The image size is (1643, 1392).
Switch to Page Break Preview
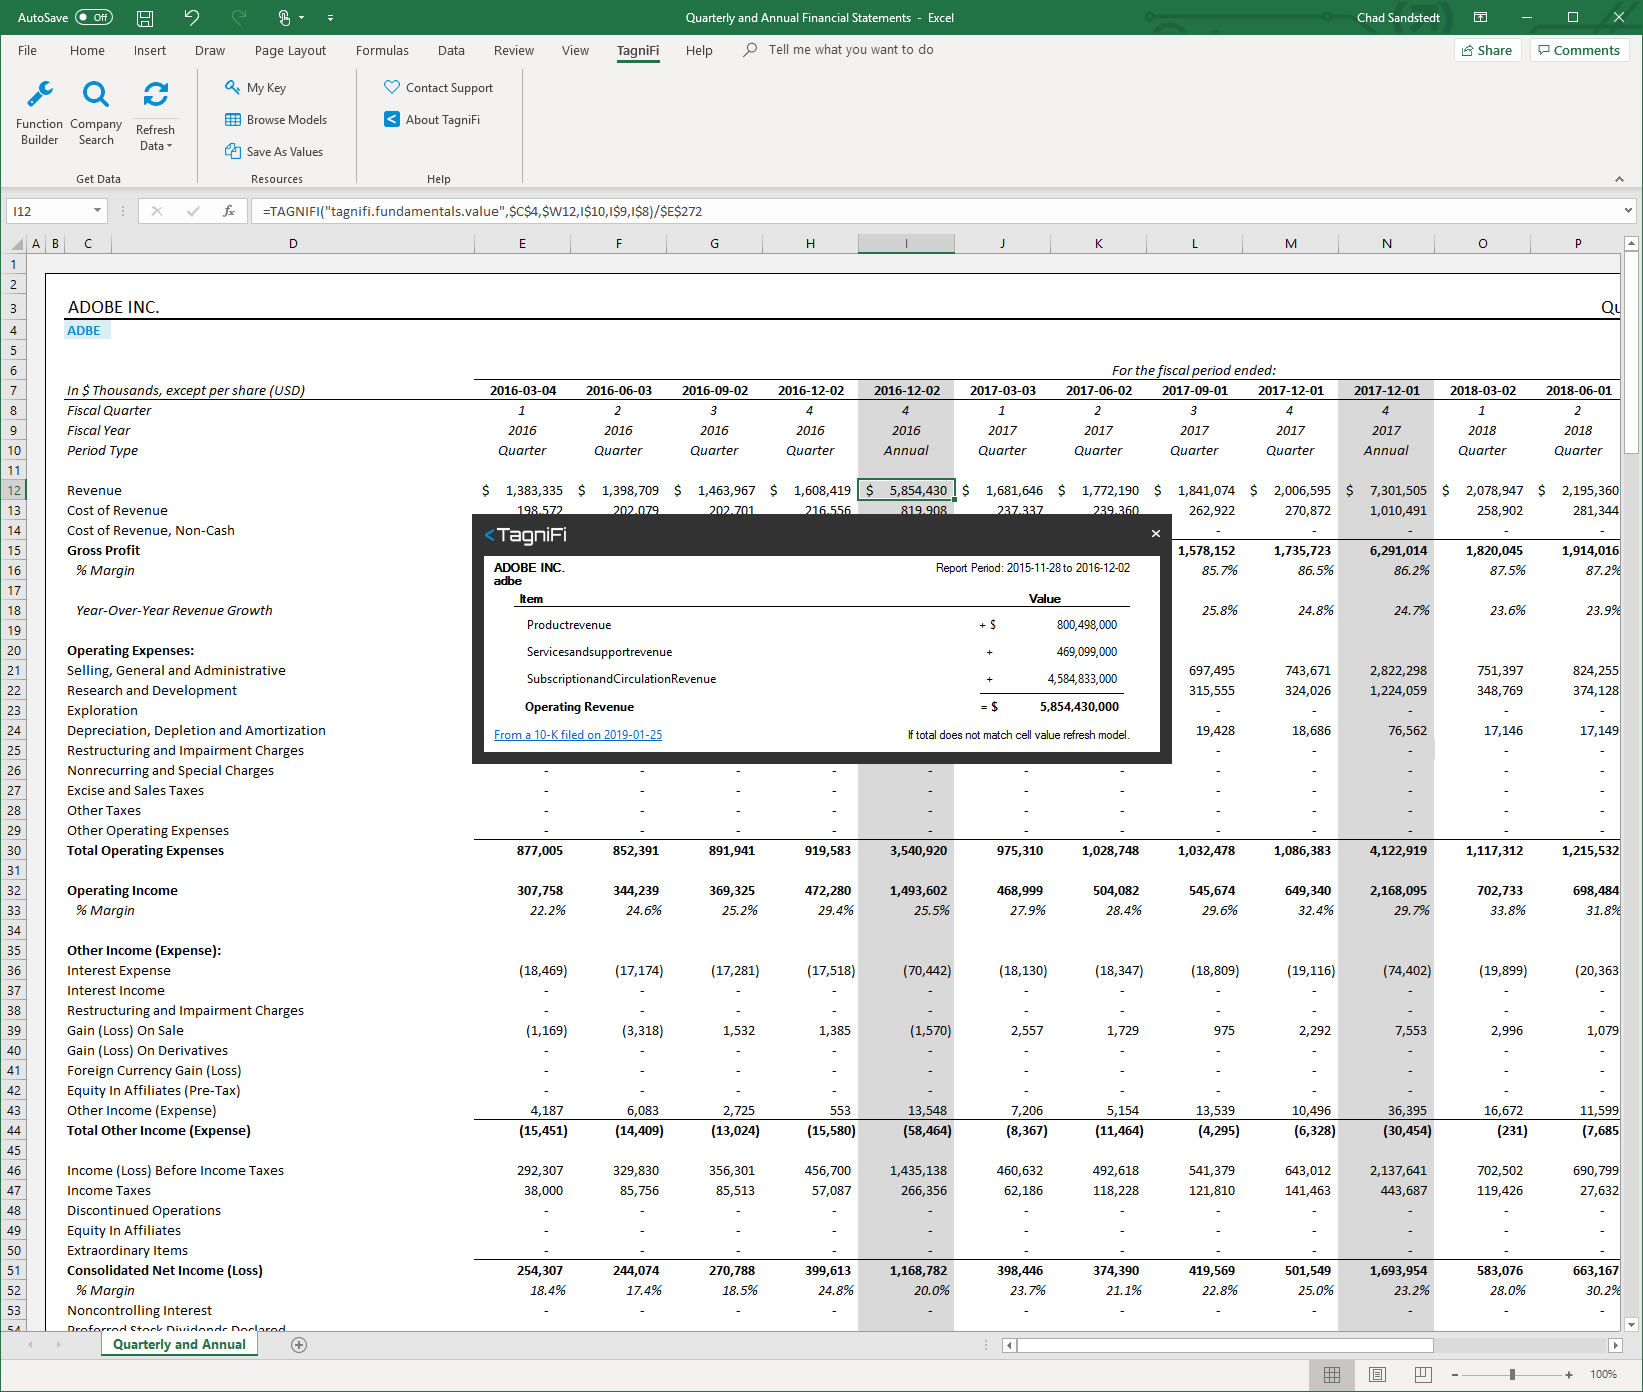point(1423,1375)
